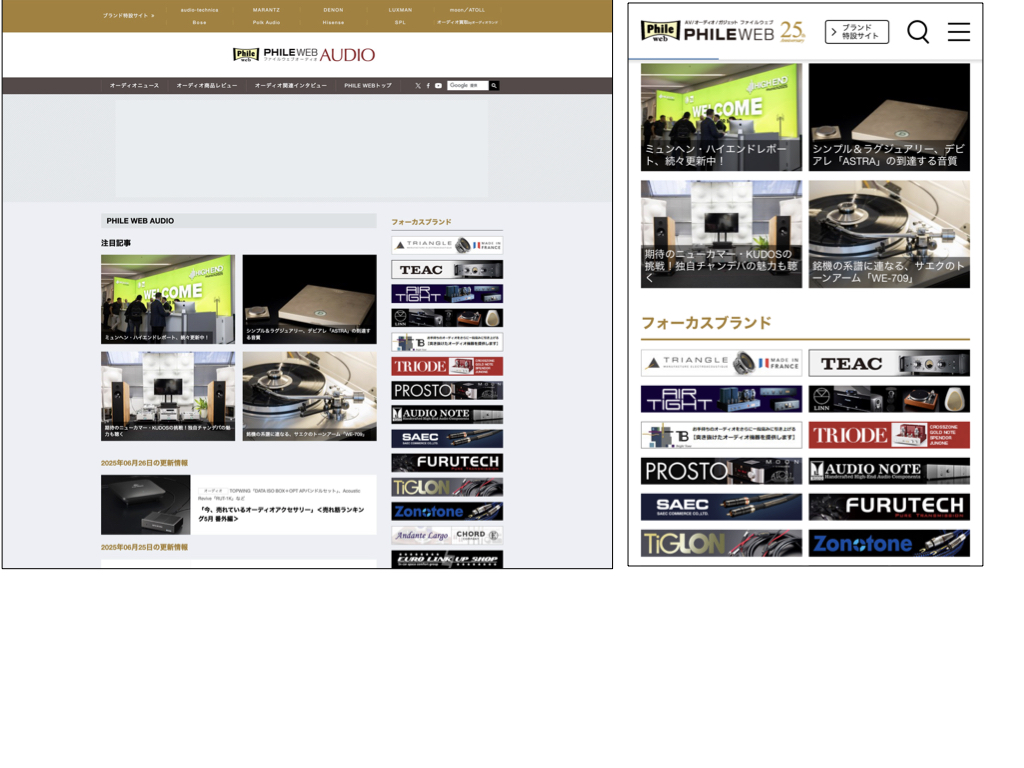Open オーディオ関連インタビュー in the desktop nav bar

291,86
